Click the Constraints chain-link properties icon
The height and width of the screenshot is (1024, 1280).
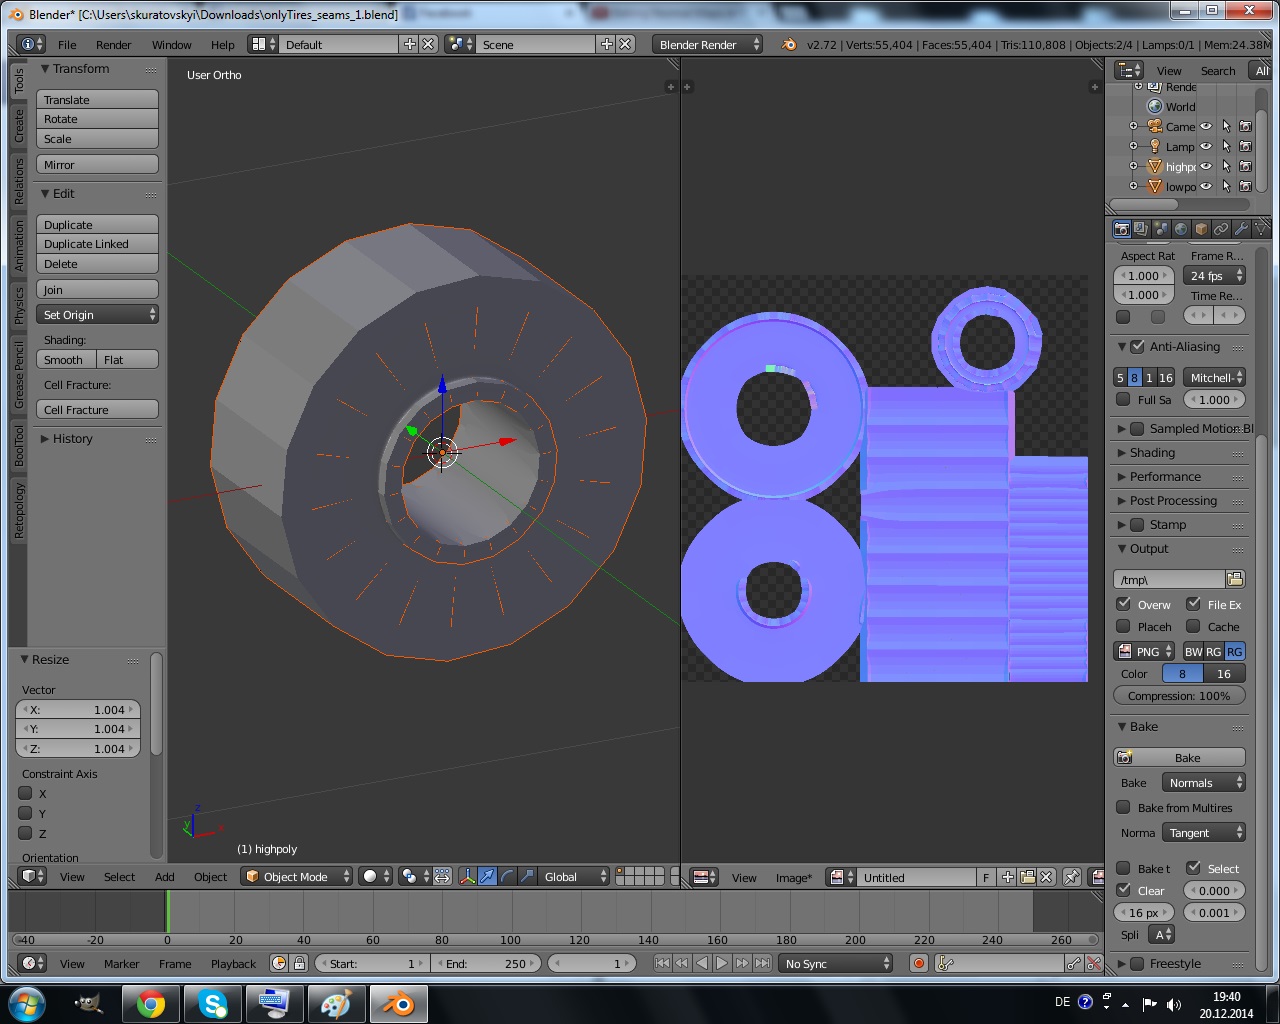pyautogui.click(x=1220, y=228)
